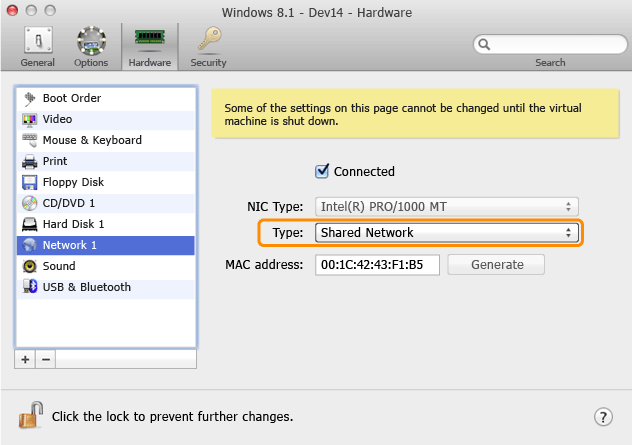Click the USB Bluetooth icon
The image size is (632, 445).
[30, 287]
